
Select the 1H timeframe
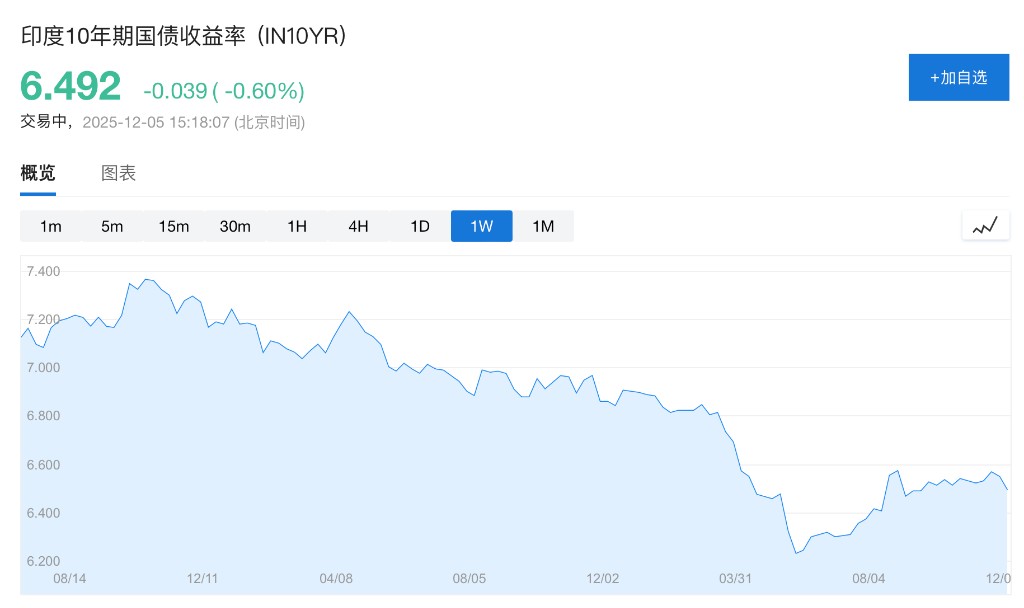[297, 226]
